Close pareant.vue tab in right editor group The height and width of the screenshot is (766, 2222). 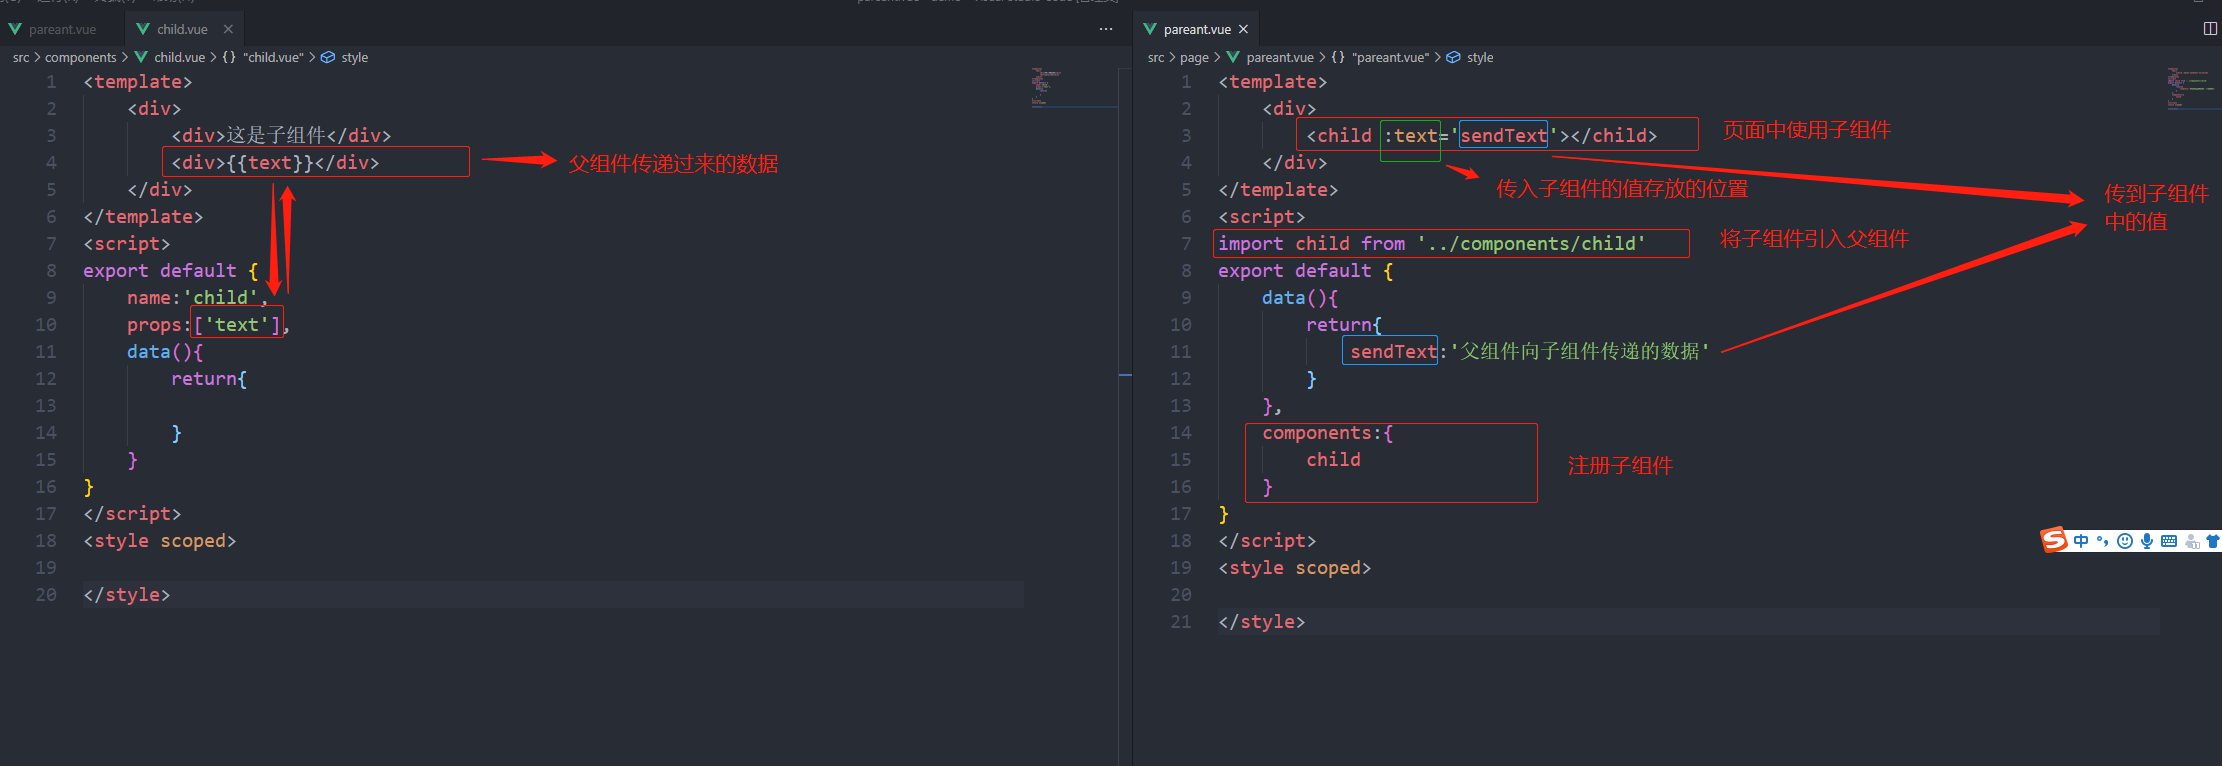[x=1243, y=29]
